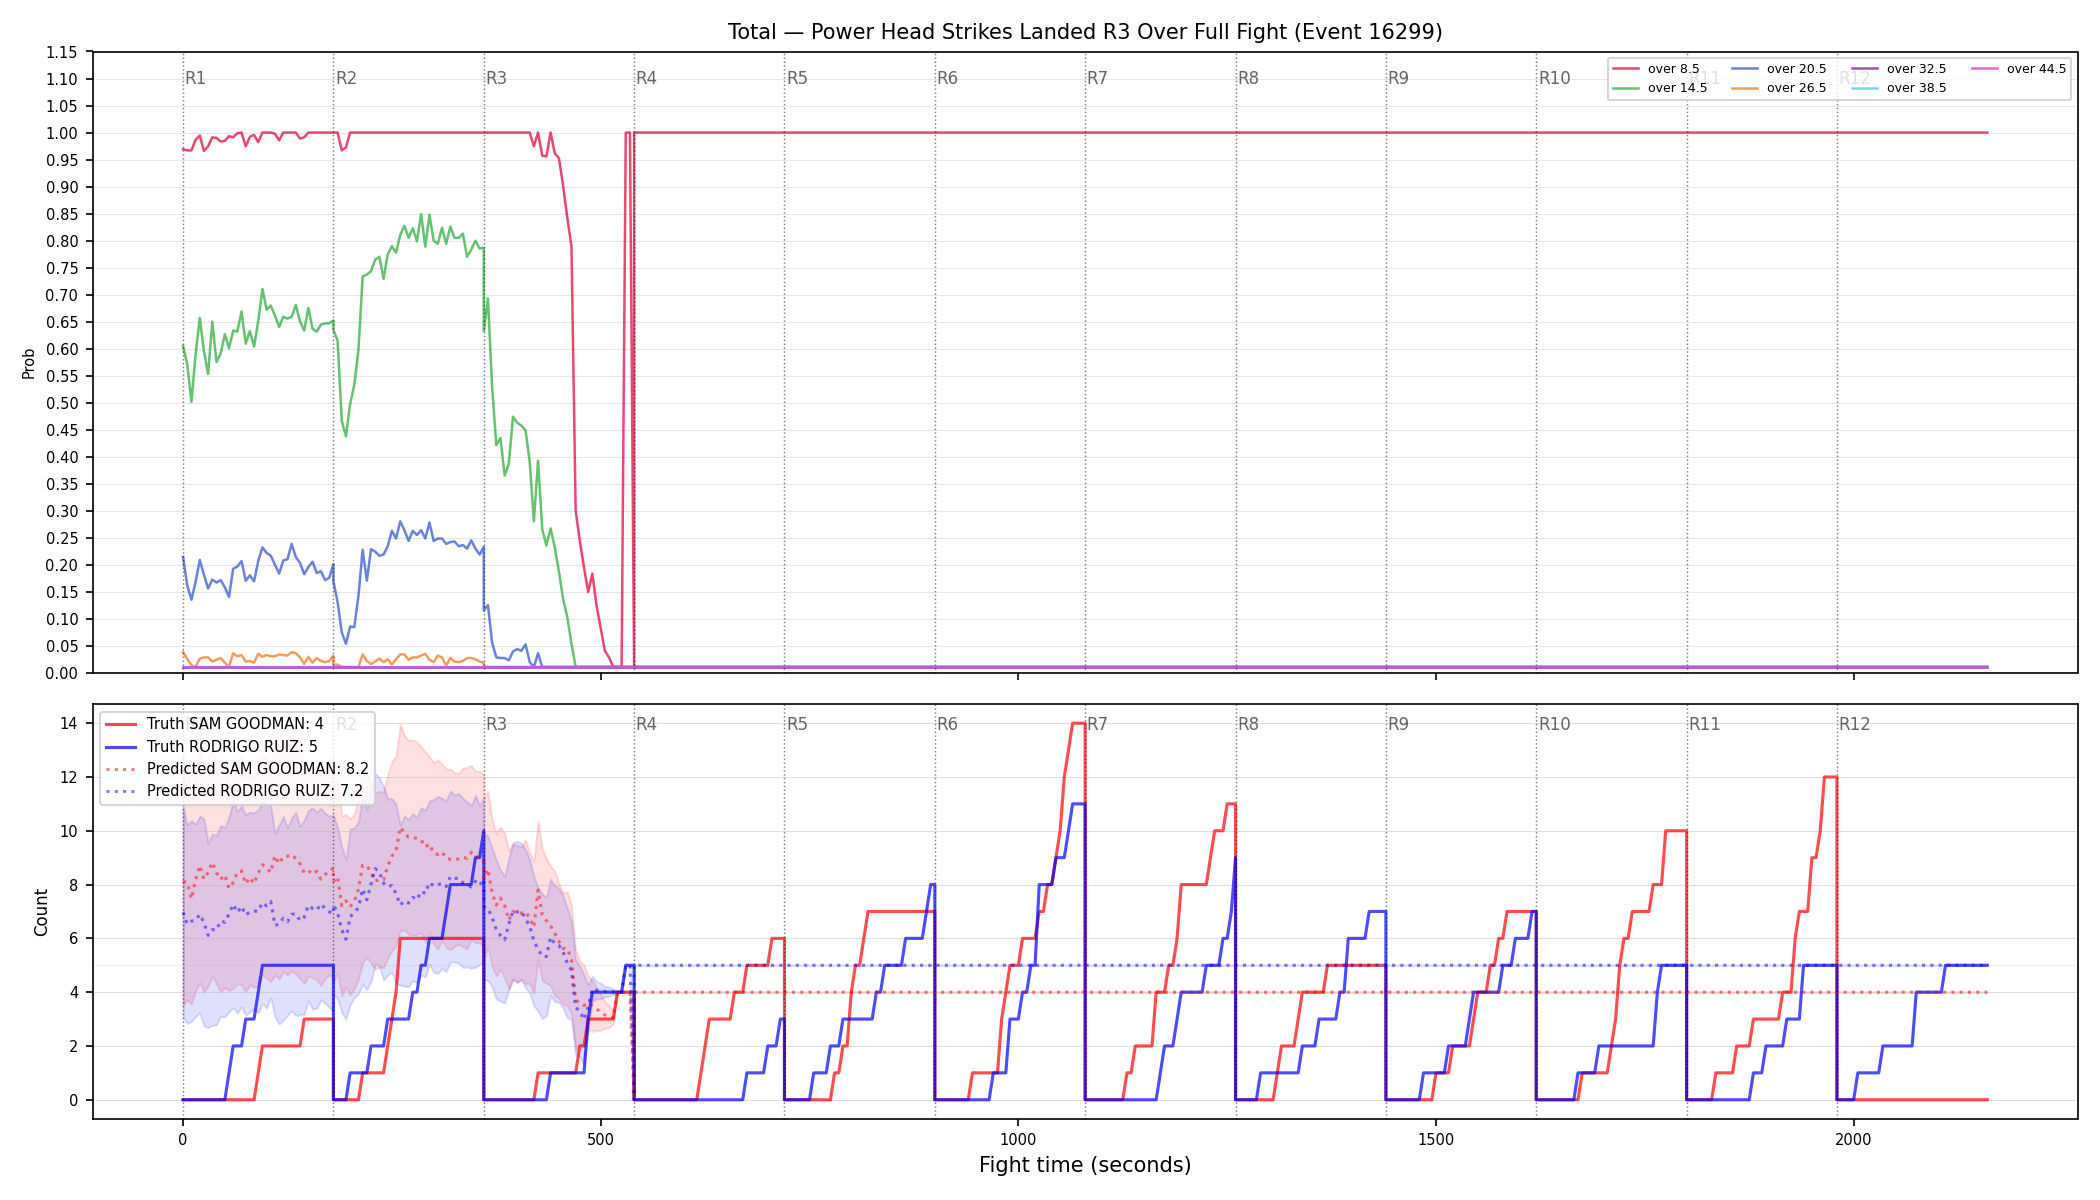The height and width of the screenshot is (1200, 2100).
Task: Click the blue line sample beside 'over 20.5'
Action: click(x=1745, y=69)
